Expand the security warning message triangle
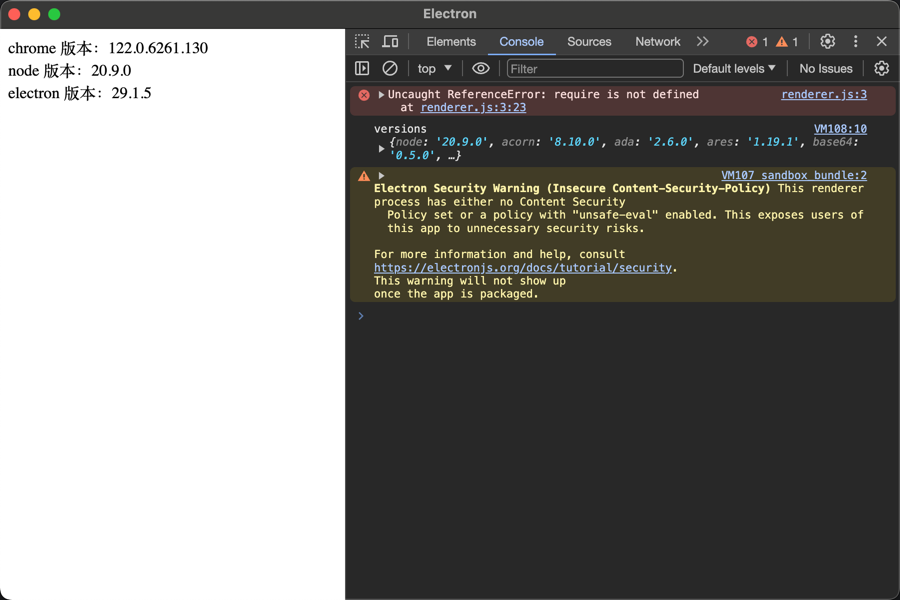The image size is (900, 600). tap(381, 176)
